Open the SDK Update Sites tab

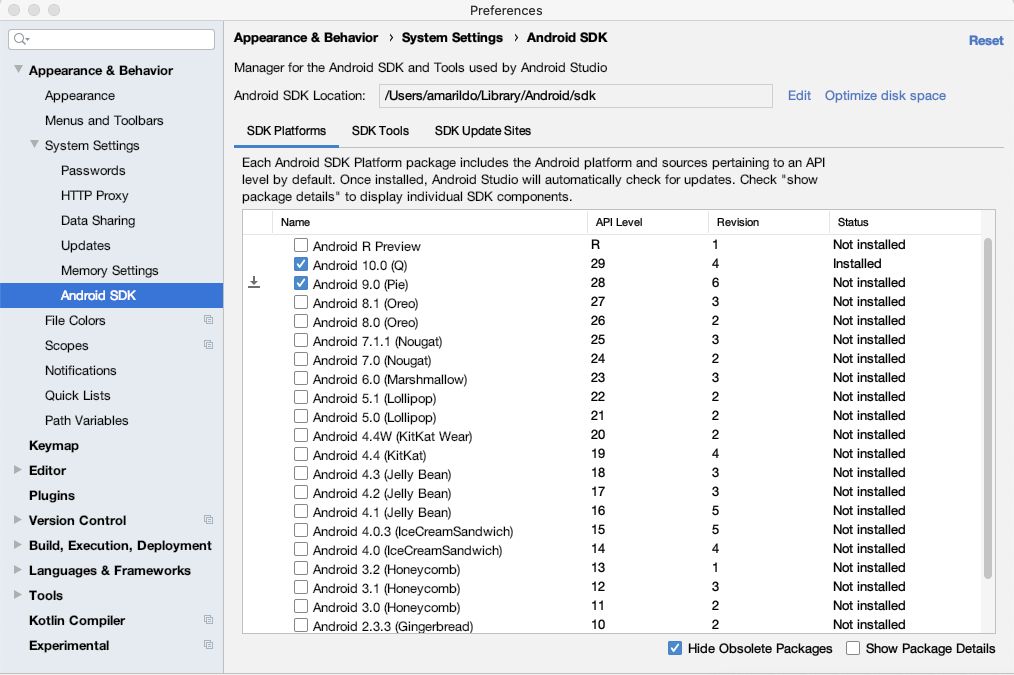point(482,131)
